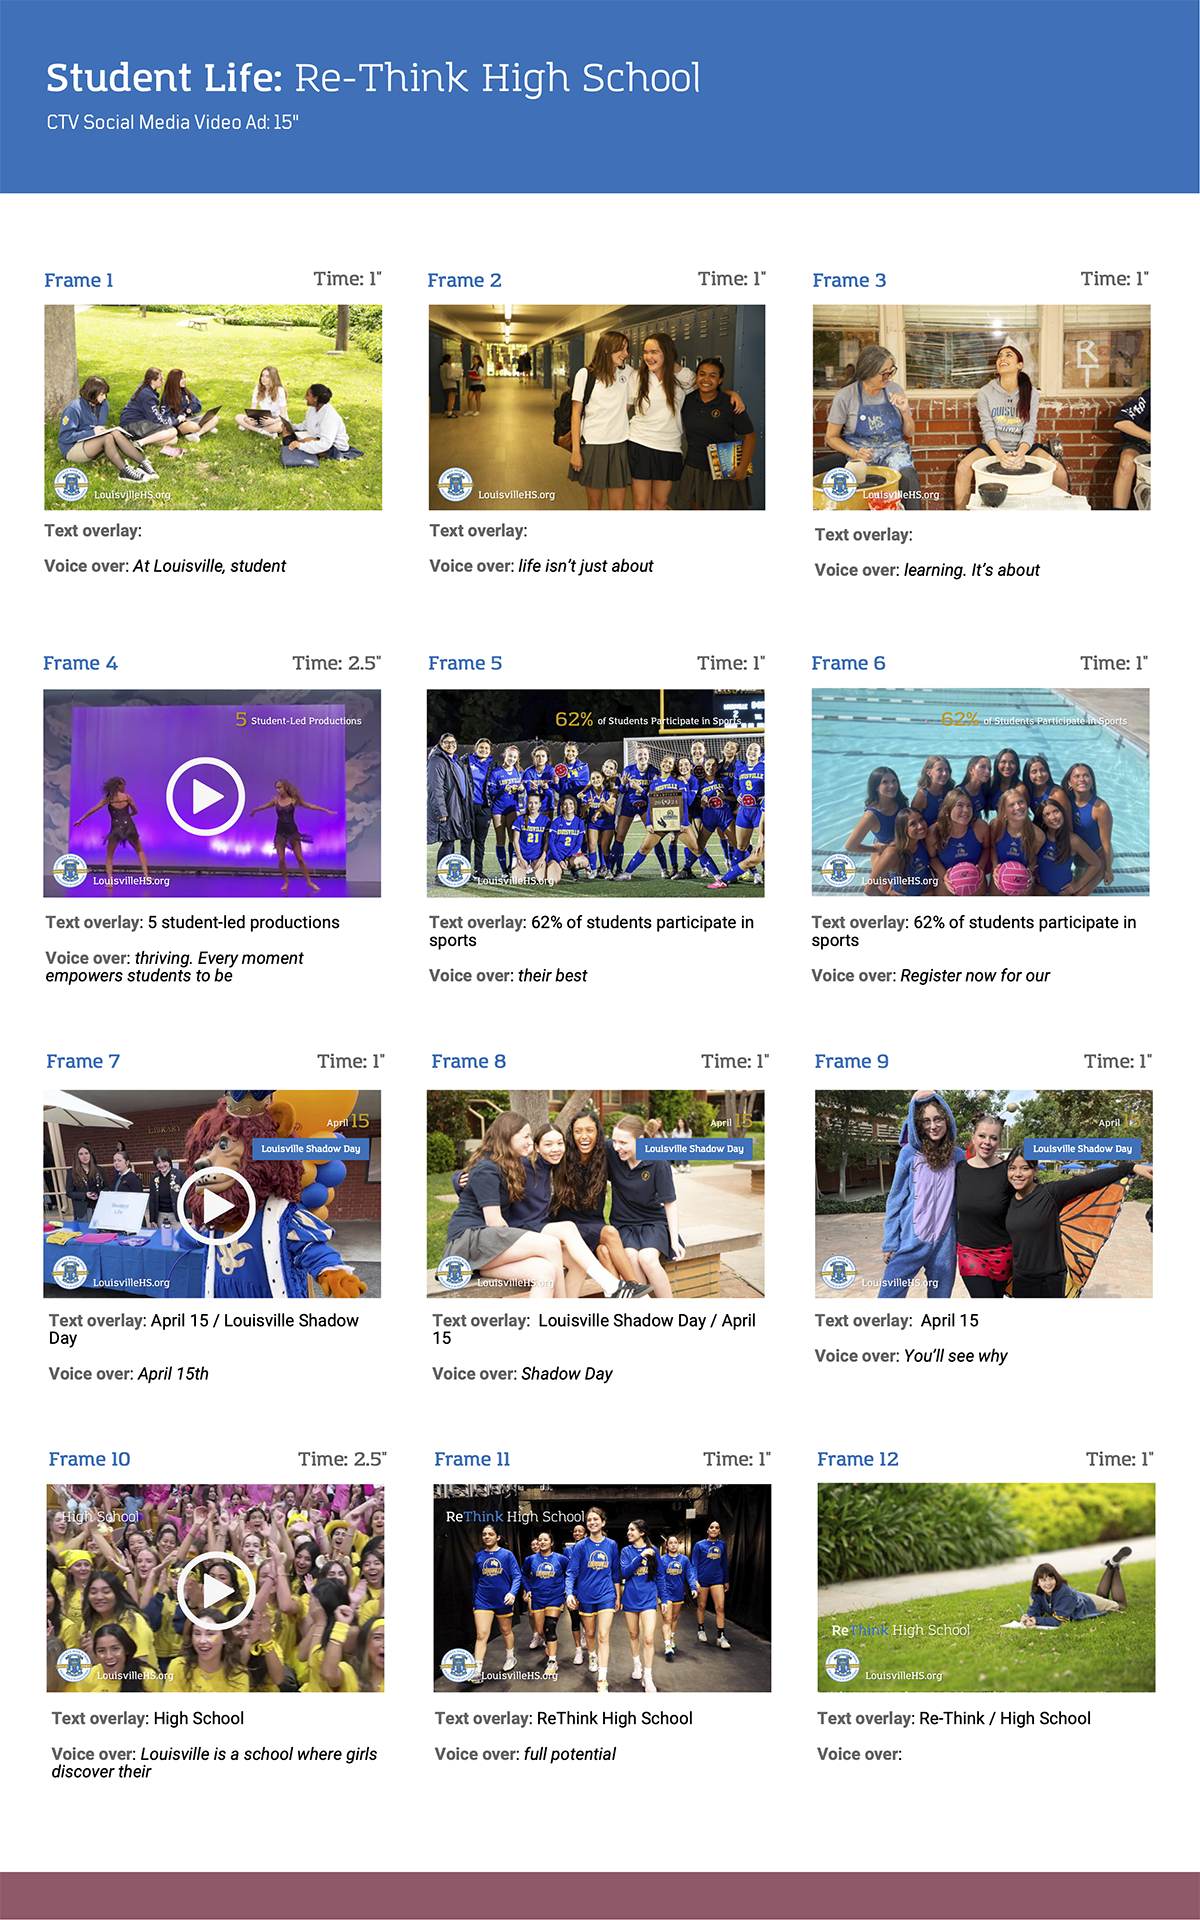Click the school crest logo in Frame 9
Screen dimensions: 1200x1920
coord(839,1274)
